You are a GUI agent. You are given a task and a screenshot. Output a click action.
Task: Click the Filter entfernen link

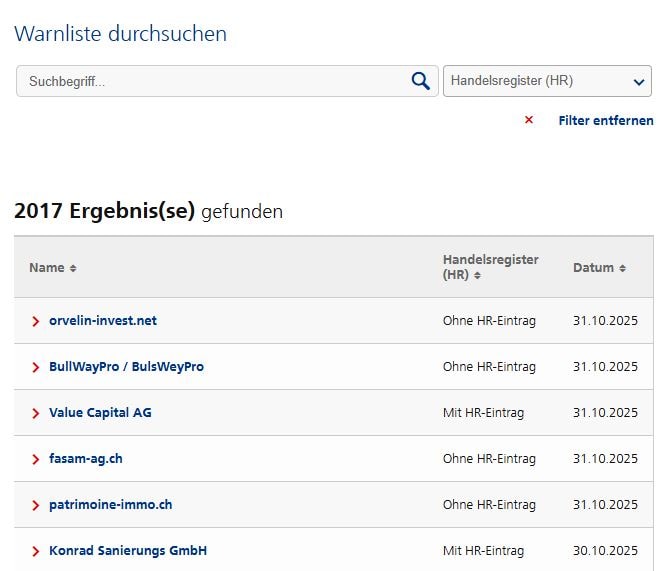[x=606, y=121]
